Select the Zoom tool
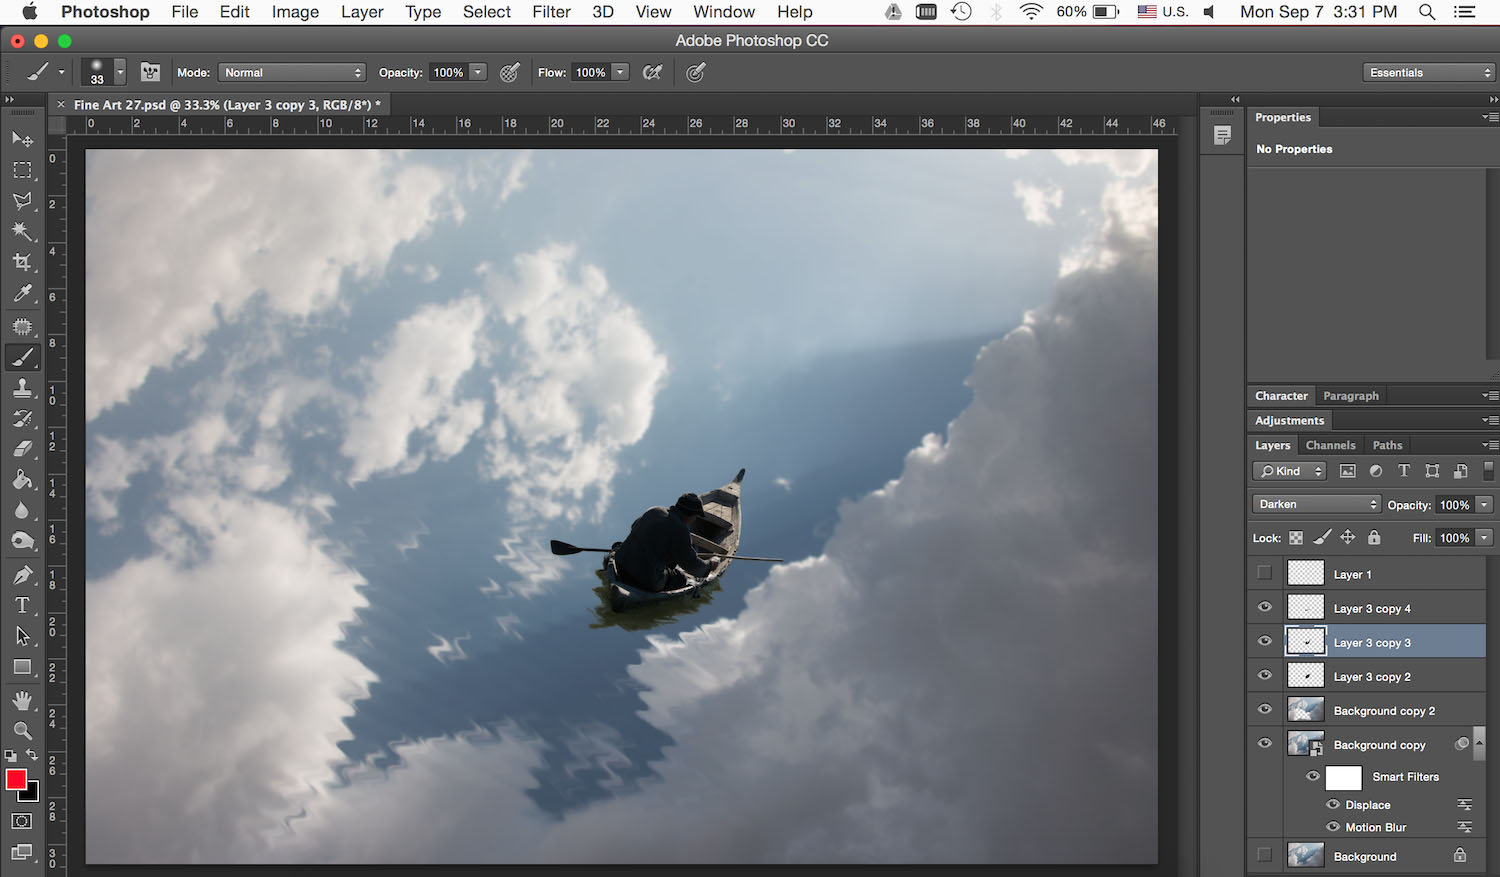1500x877 pixels. tap(22, 731)
